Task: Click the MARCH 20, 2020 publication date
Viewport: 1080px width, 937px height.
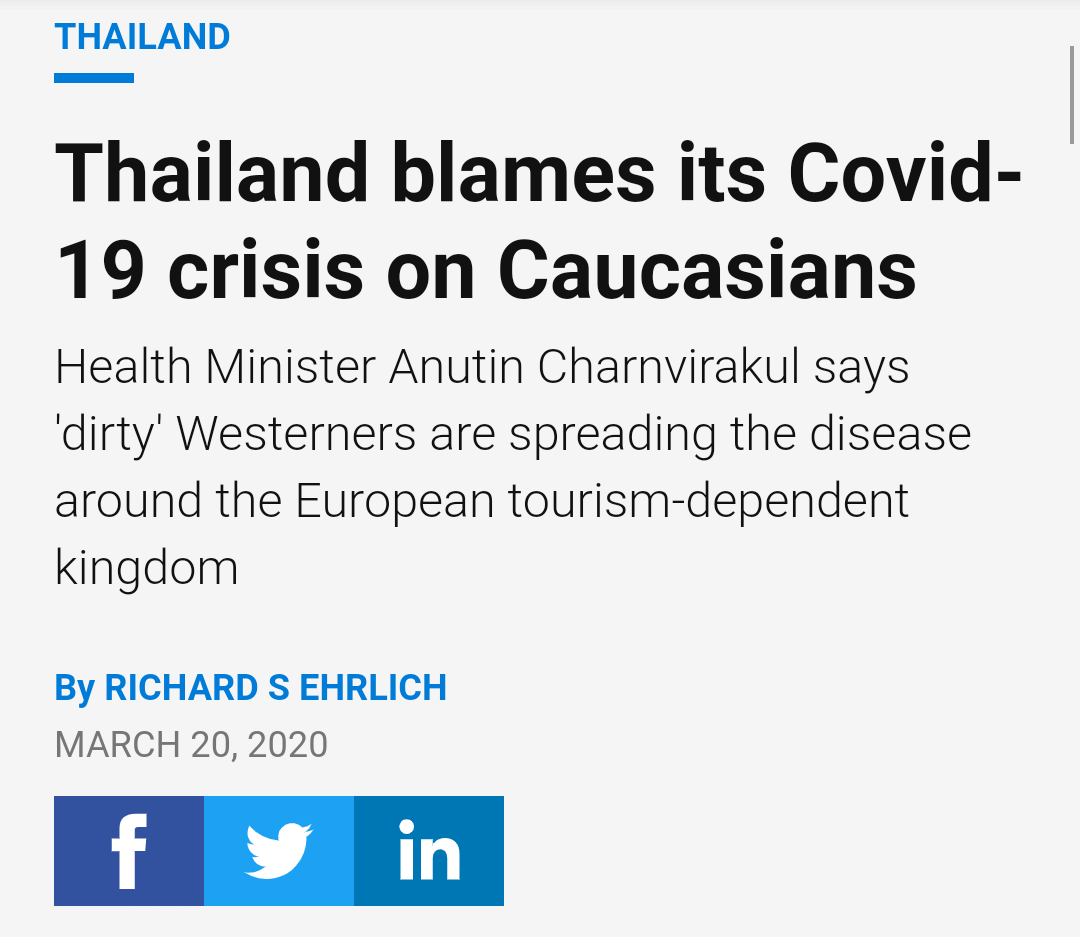Action: (191, 745)
